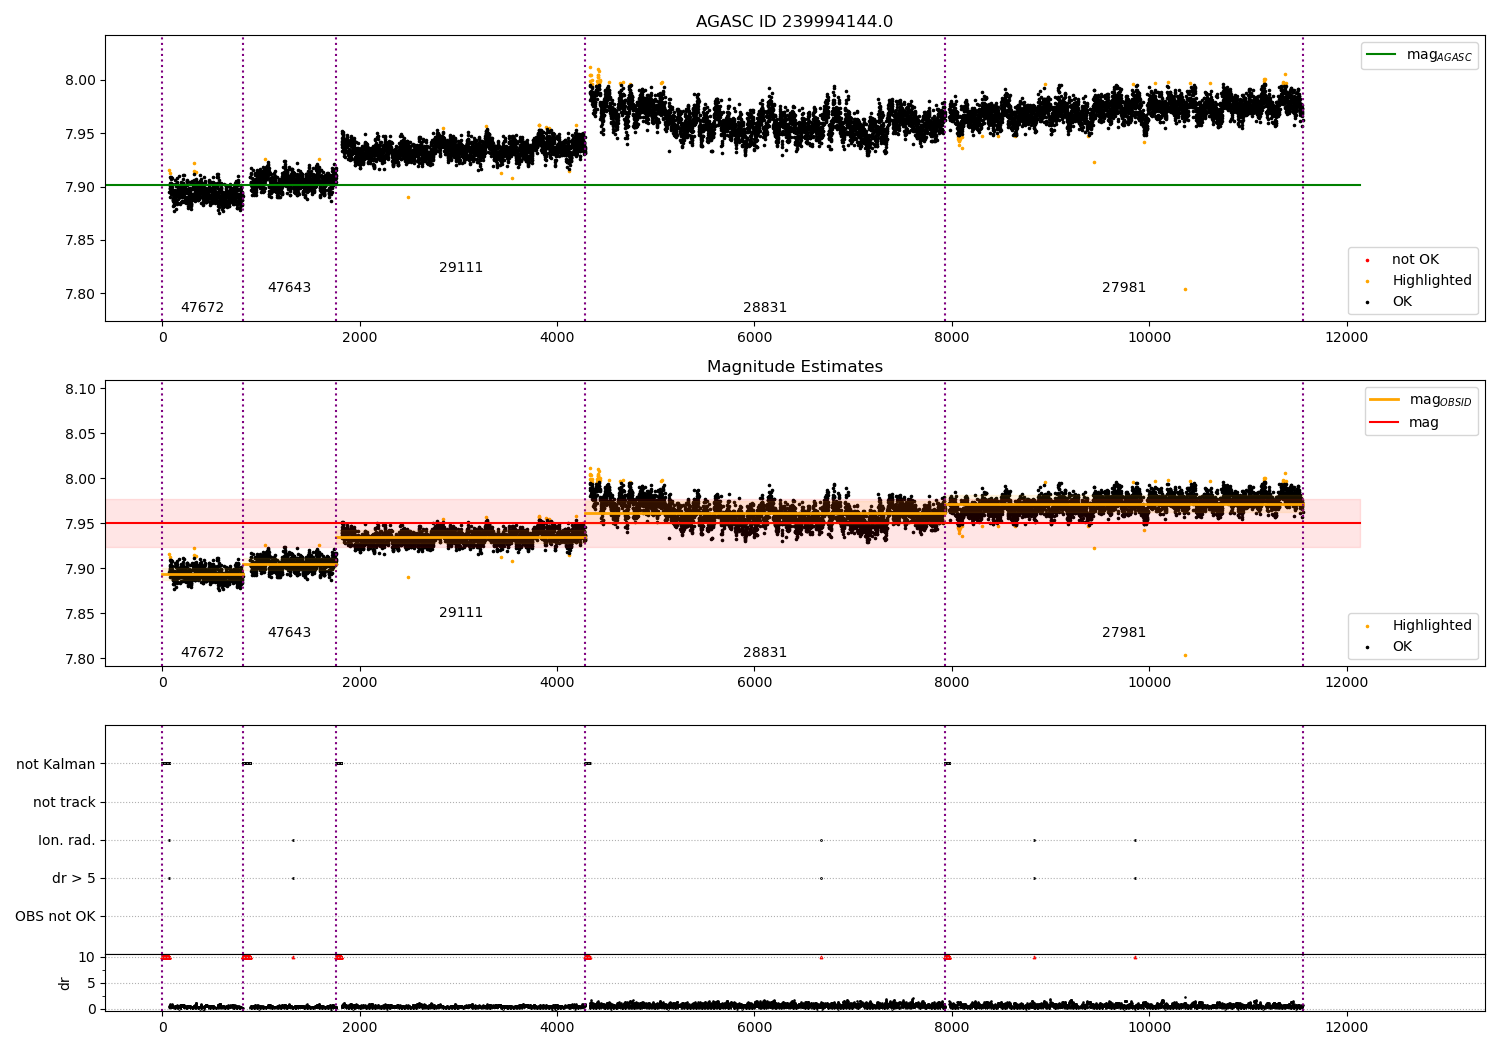Click obsid label 47672 in the top plot

[202, 308]
